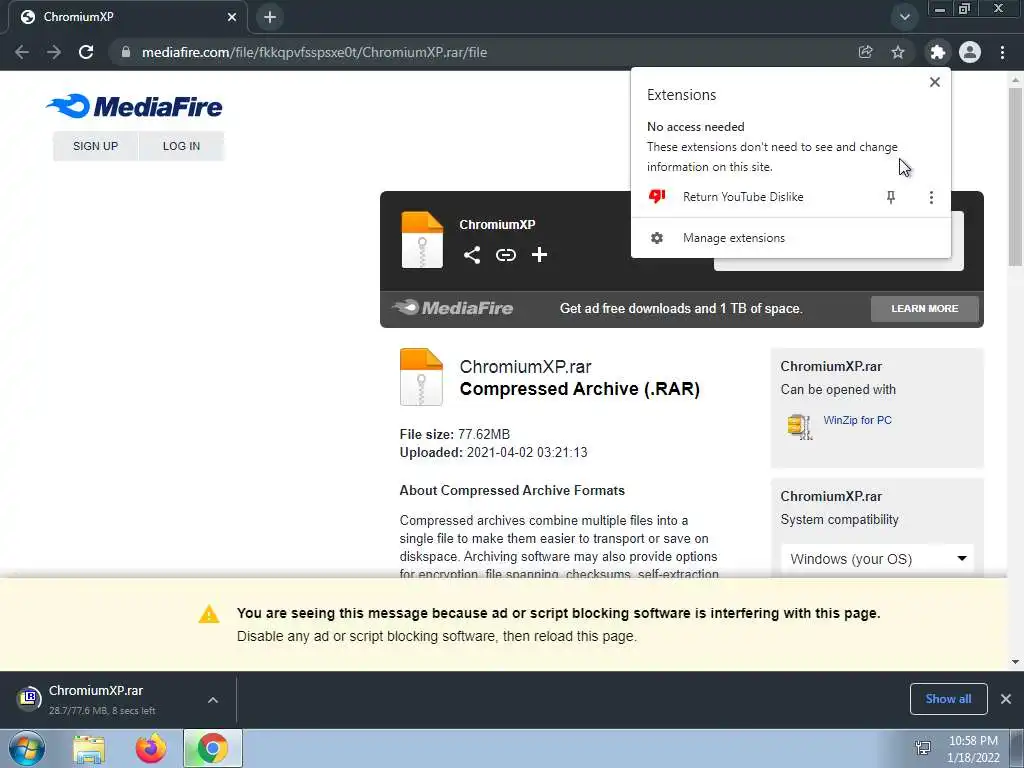Expand the ChromiumXP.rar download options arrow
The width and height of the screenshot is (1024, 768).
pos(213,700)
